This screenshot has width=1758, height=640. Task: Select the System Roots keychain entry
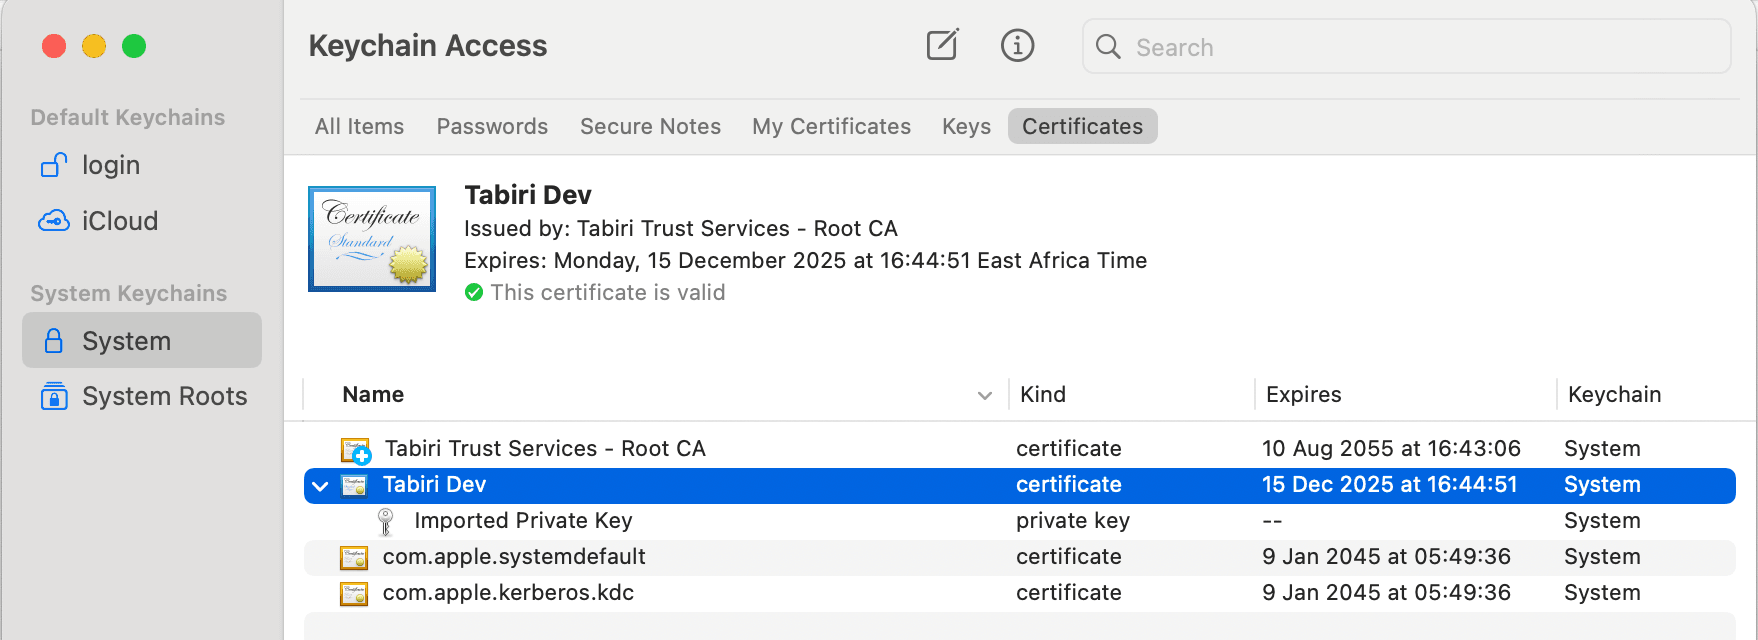163,396
